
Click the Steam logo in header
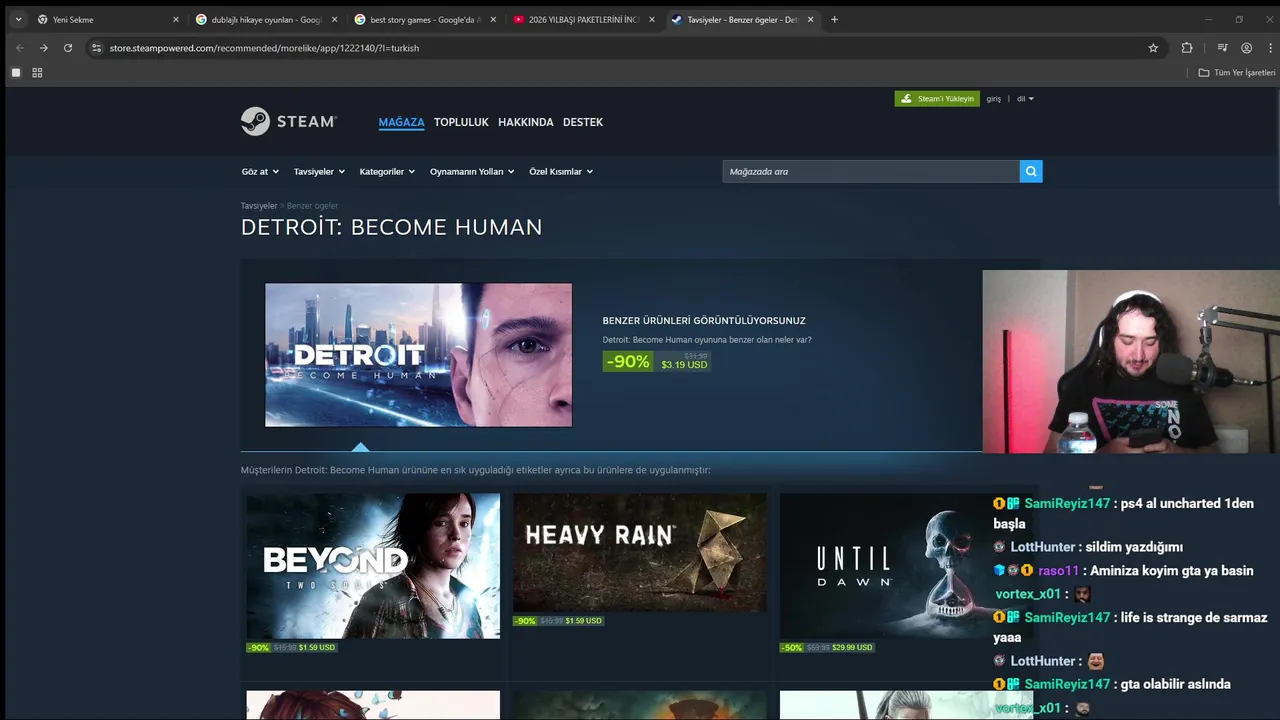(289, 121)
